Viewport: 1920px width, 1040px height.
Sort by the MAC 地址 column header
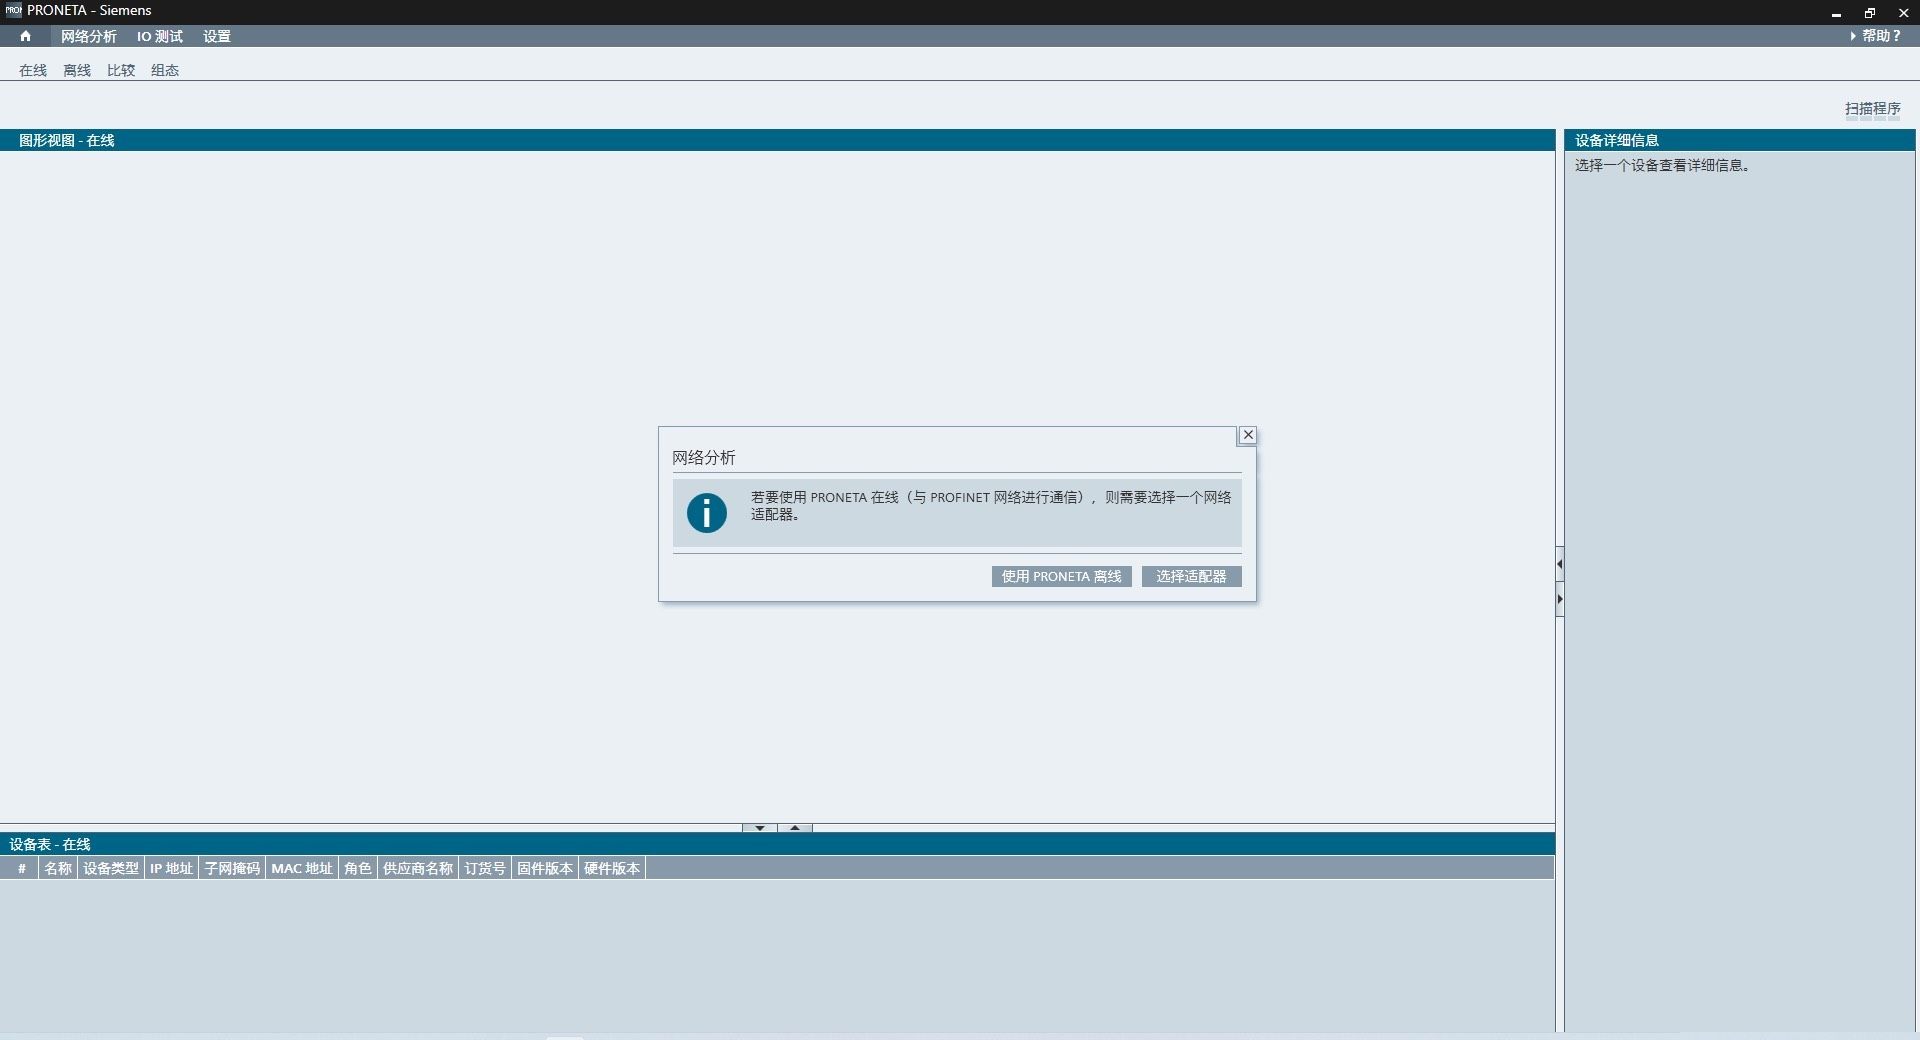click(302, 868)
